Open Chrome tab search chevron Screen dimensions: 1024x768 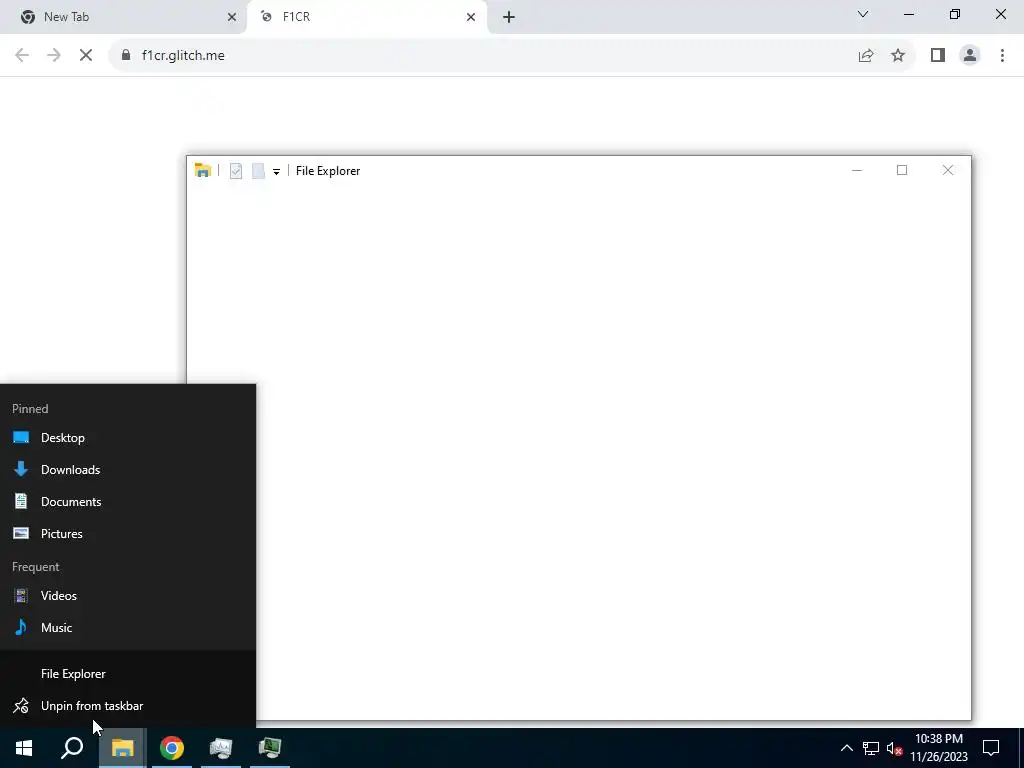863,14
